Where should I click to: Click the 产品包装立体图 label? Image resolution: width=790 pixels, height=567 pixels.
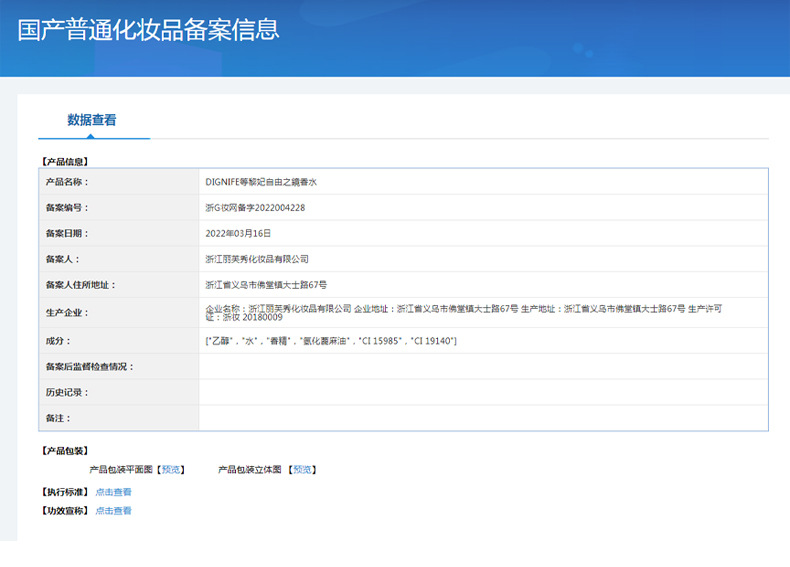click(249, 470)
